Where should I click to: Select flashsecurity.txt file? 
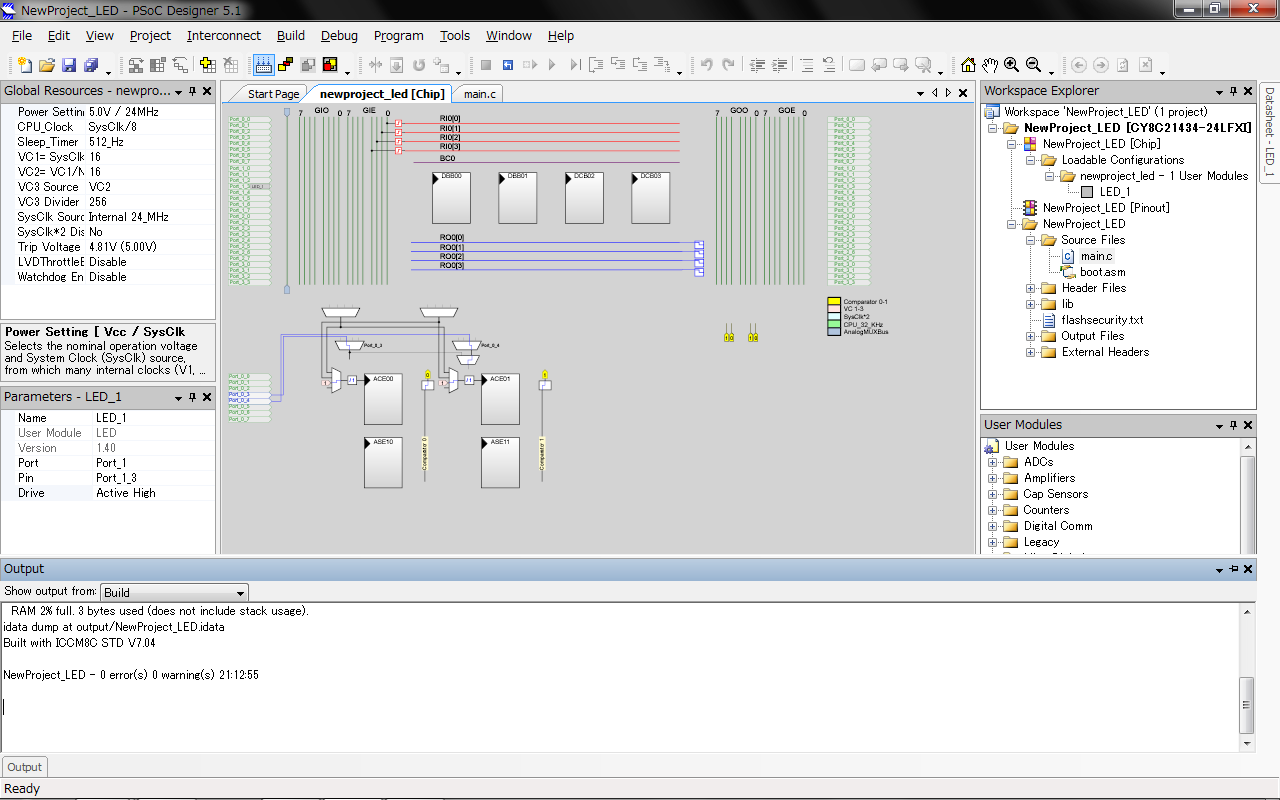point(1102,320)
